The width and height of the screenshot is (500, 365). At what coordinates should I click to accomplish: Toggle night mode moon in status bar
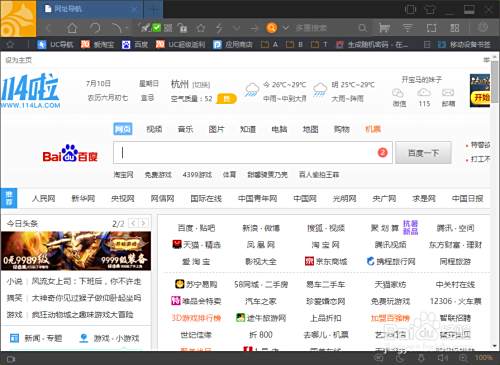(x=400, y=358)
